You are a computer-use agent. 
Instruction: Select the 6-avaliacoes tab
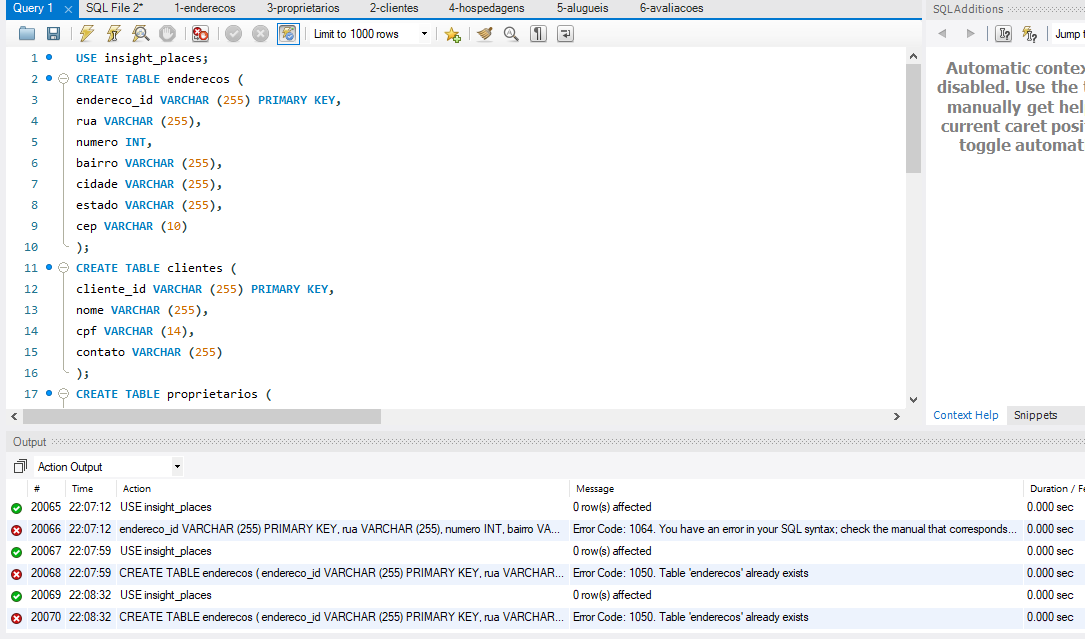click(x=671, y=8)
